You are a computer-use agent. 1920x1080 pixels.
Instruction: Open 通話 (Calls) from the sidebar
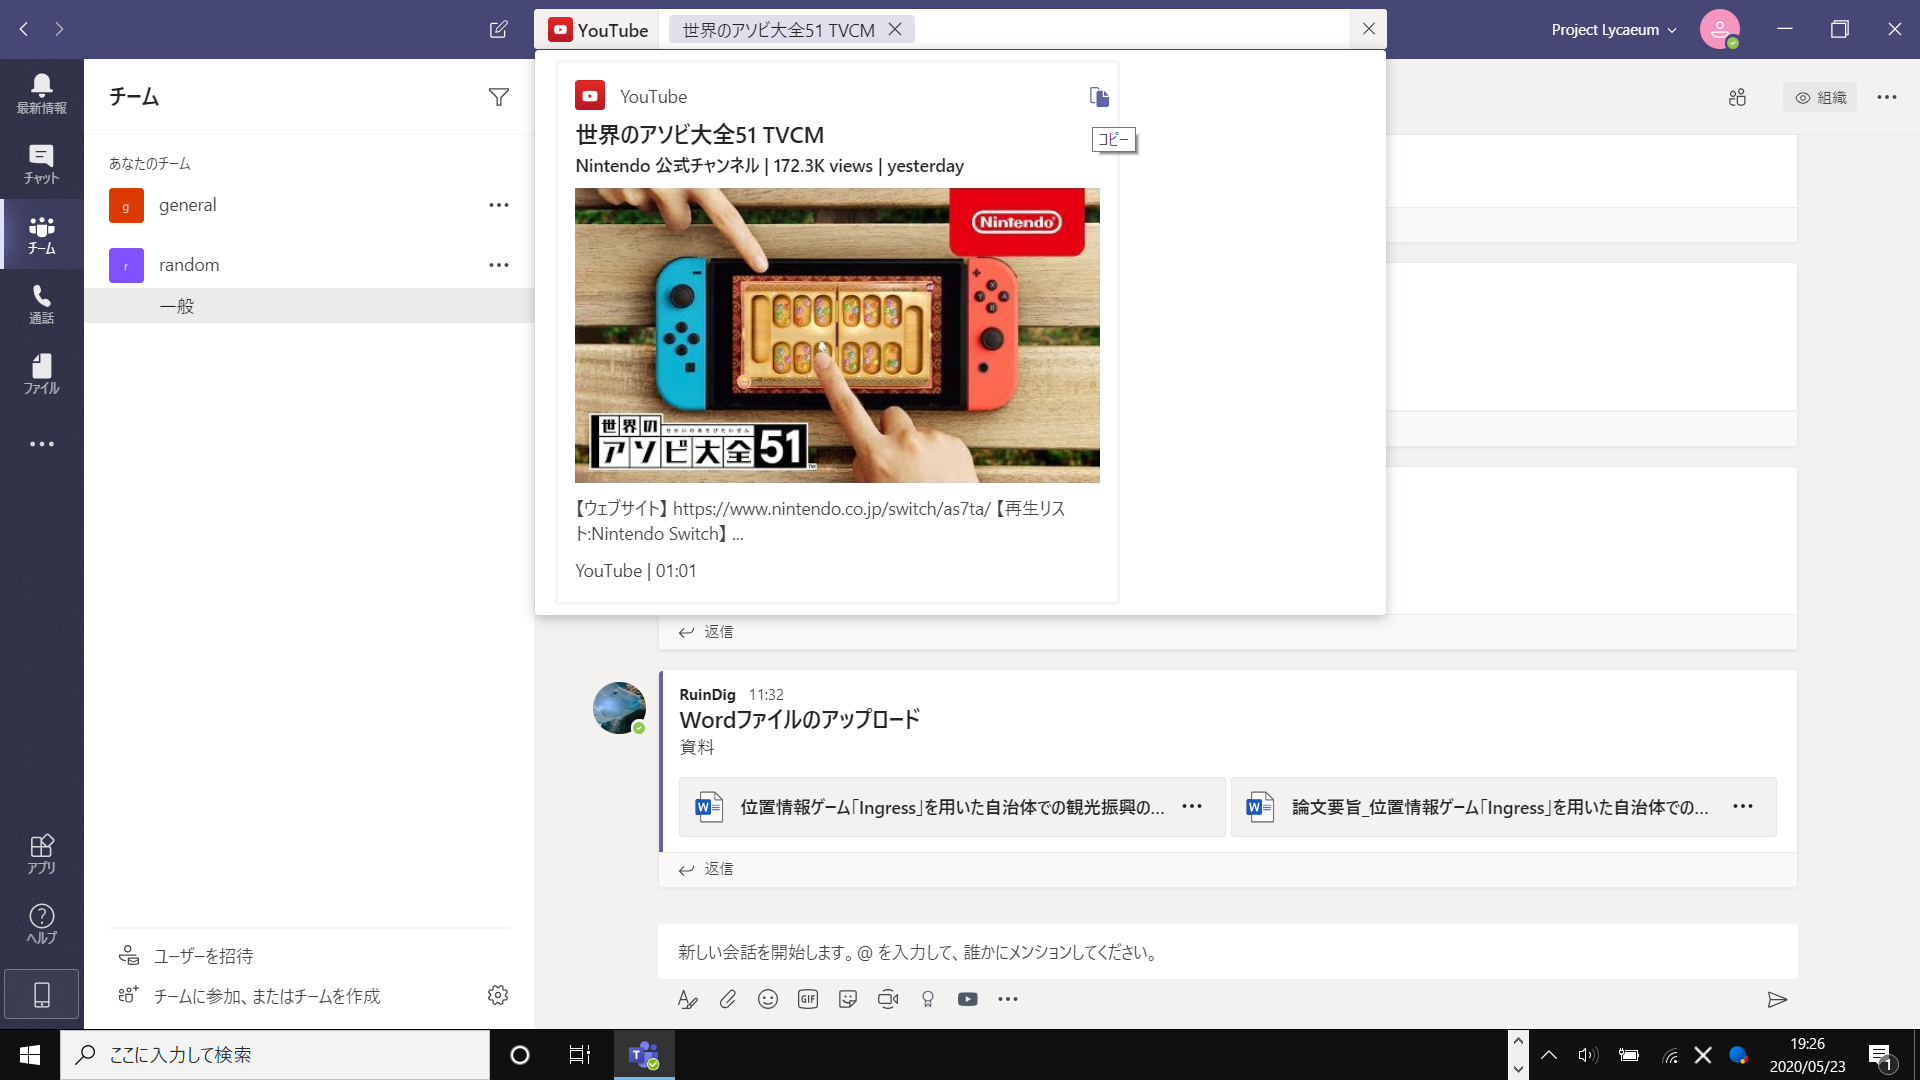click(x=41, y=303)
